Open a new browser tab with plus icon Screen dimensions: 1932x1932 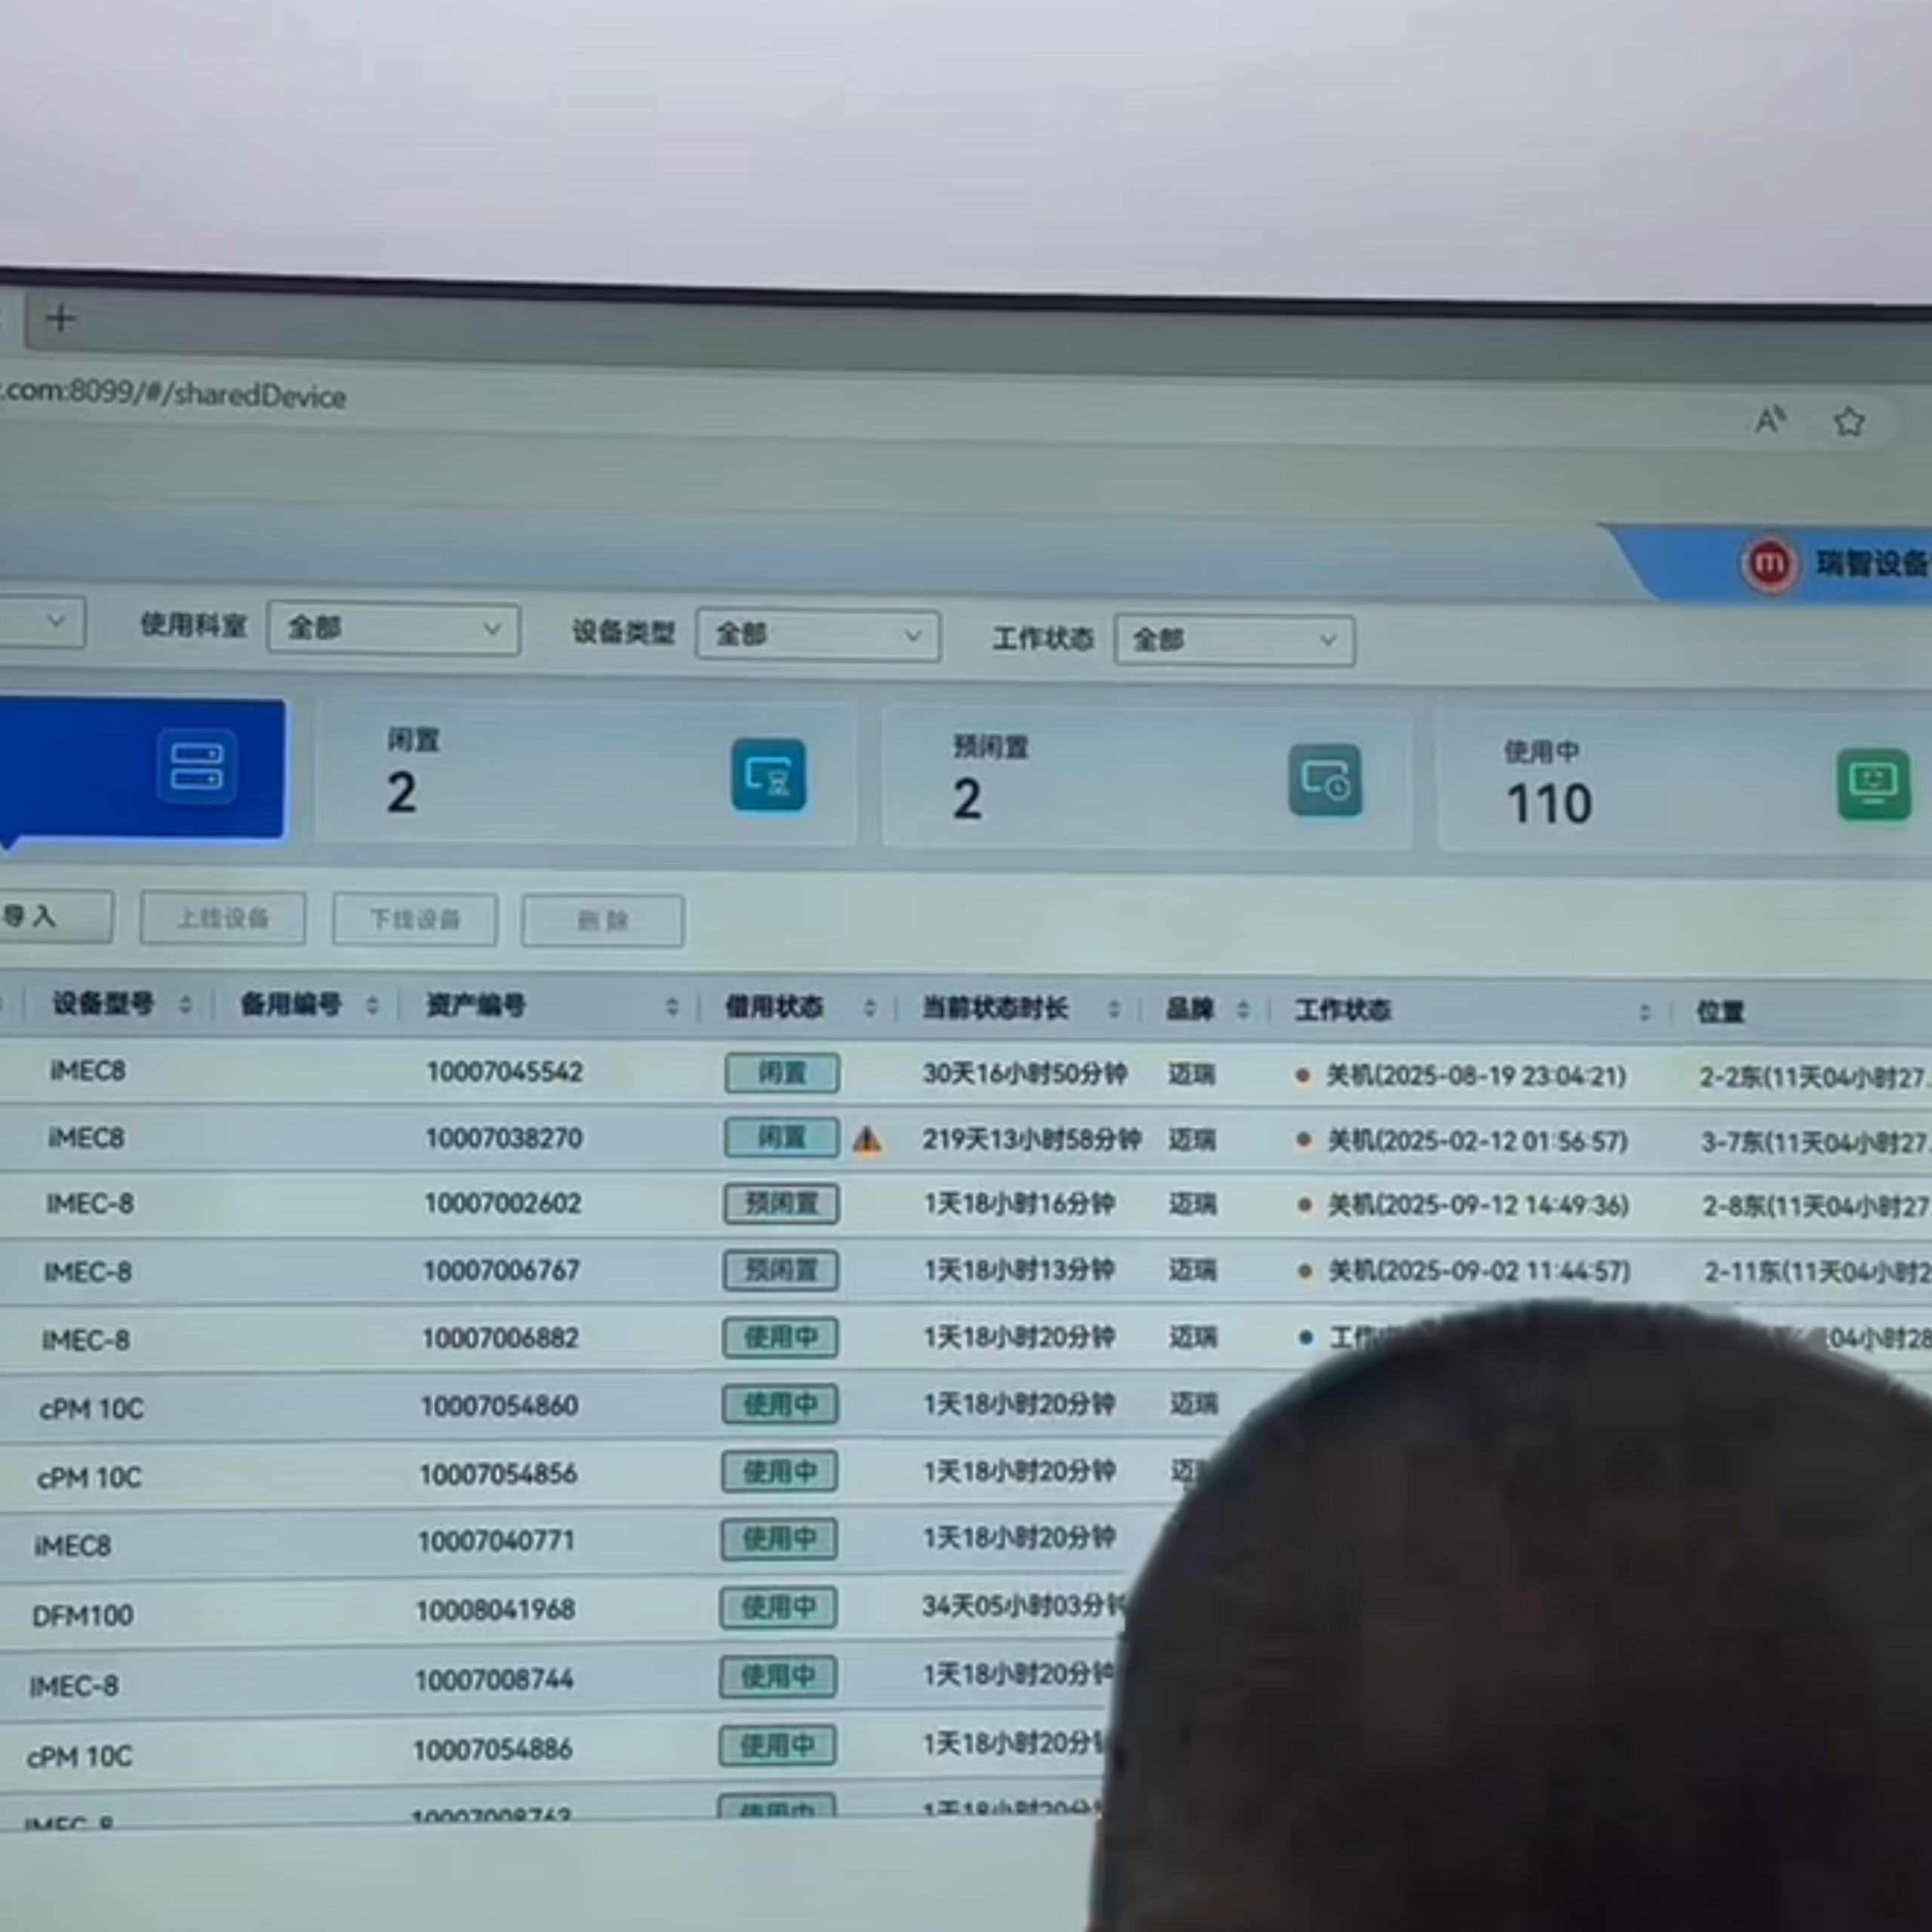(x=61, y=319)
